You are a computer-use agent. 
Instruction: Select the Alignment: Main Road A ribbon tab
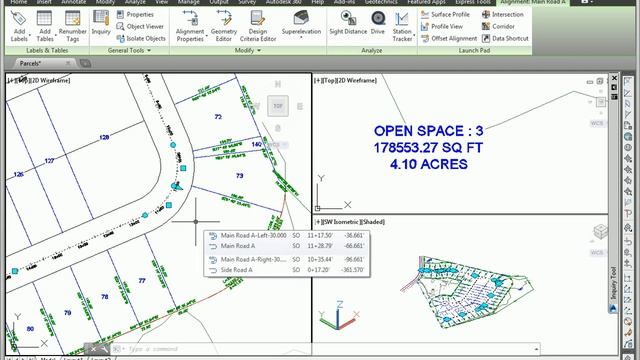click(532, 2)
